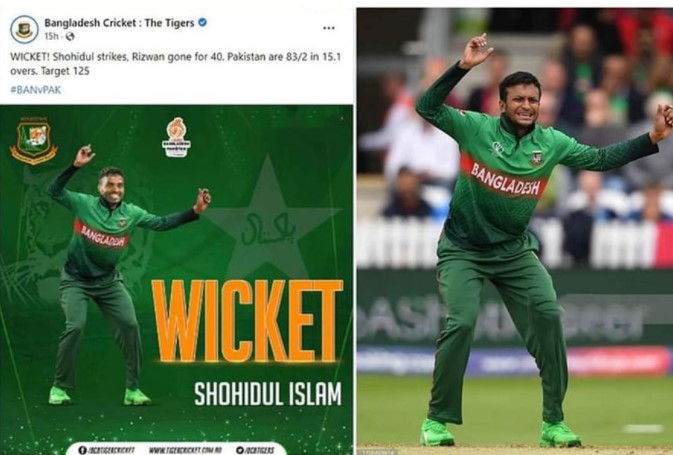Click the blue verified badge beside page name
Screen dimensions: 673x455
(x=202, y=22)
